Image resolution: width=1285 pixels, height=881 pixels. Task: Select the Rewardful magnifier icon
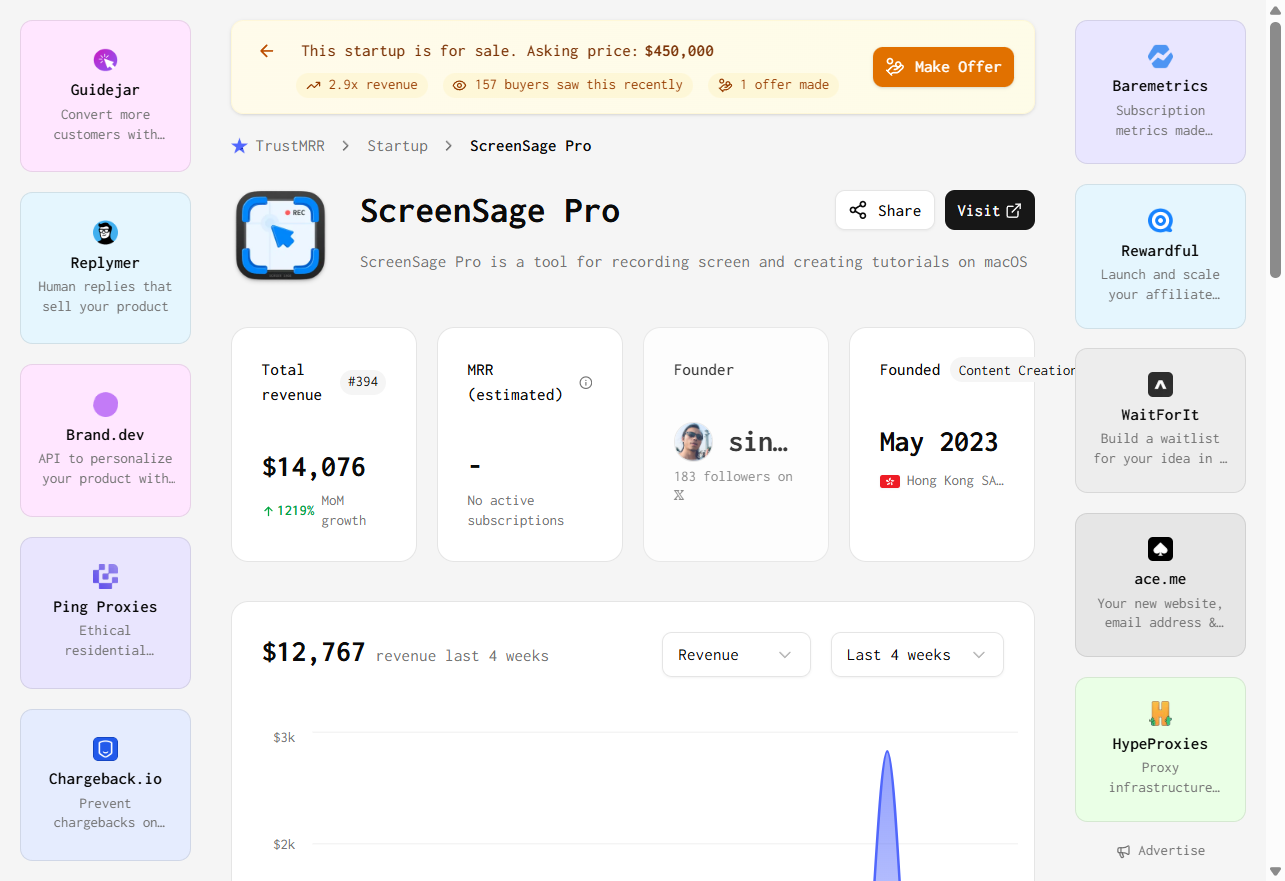(x=1160, y=220)
